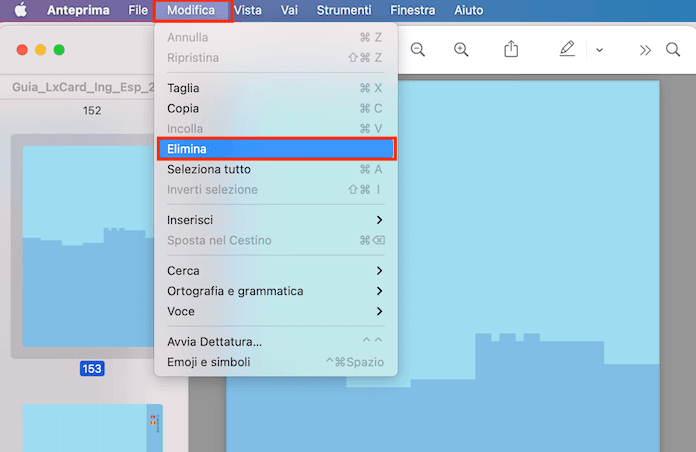Viewport: 696px width, 452px height.
Task: Click the green full screen button
Action: click(59, 50)
